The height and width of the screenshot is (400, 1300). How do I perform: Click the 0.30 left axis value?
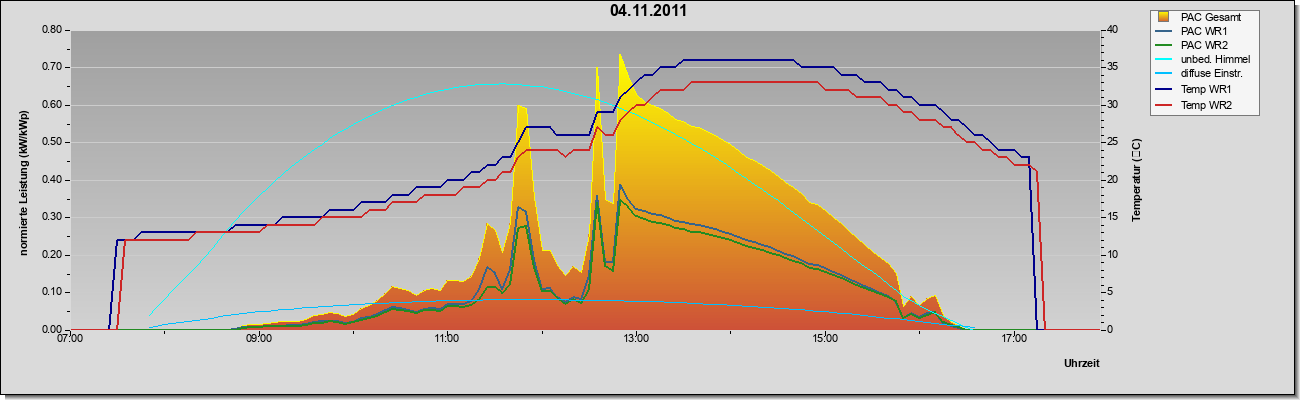pyautogui.click(x=53, y=218)
